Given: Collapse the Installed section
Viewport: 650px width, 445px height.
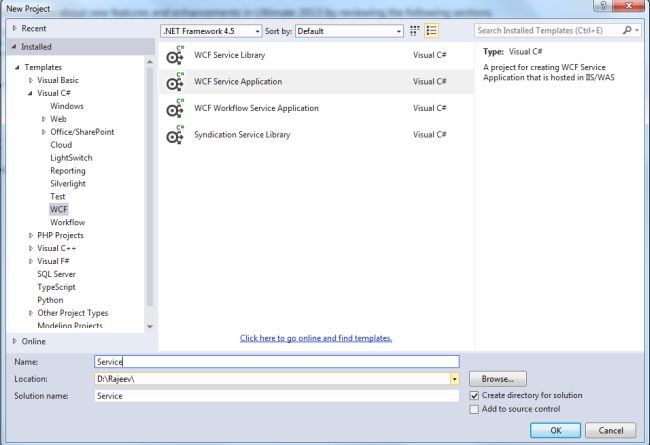Looking at the screenshot, I should pyautogui.click(x=15, y=46).
